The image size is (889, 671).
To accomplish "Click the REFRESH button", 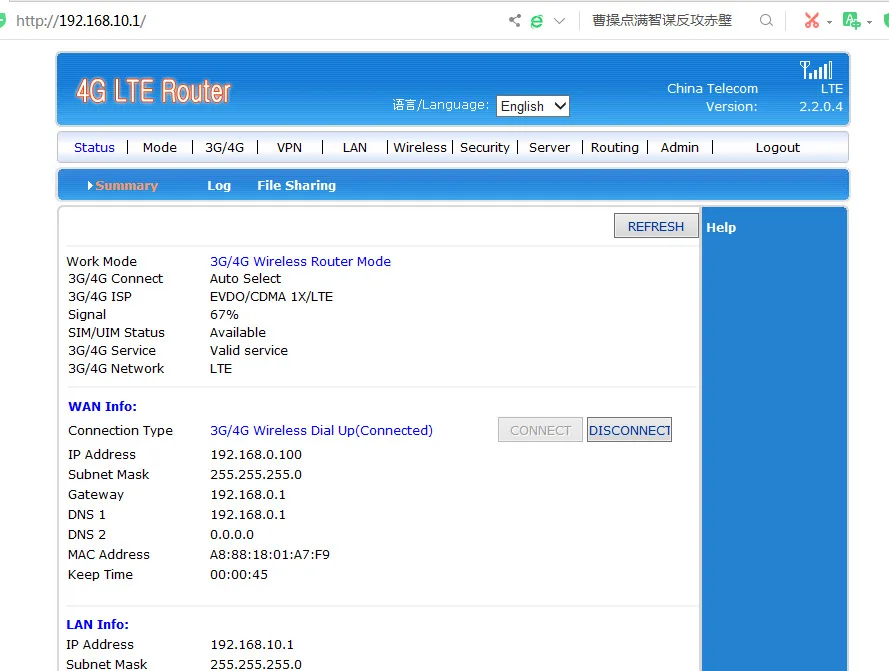I will pyautogui.click(x=655, y=225).
